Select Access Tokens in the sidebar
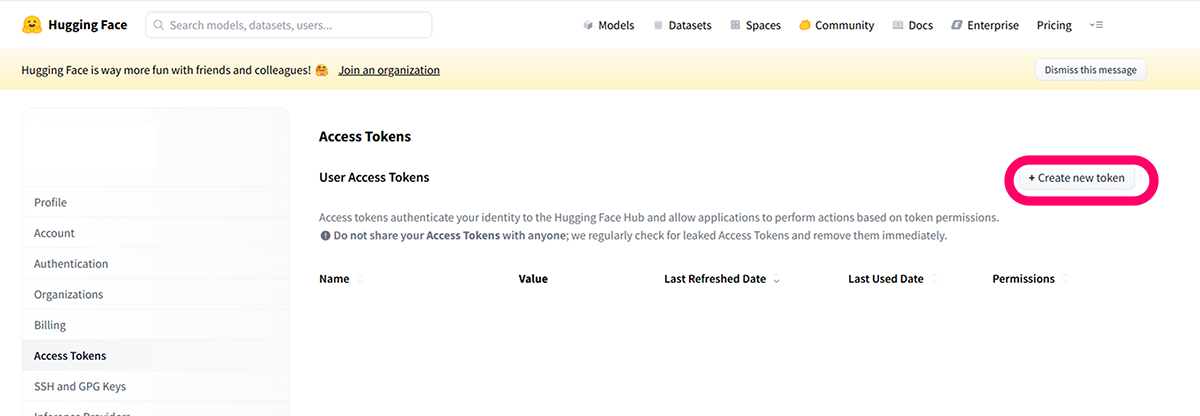1200x416 pixels. pyautogui.click(x=155, y=356)
